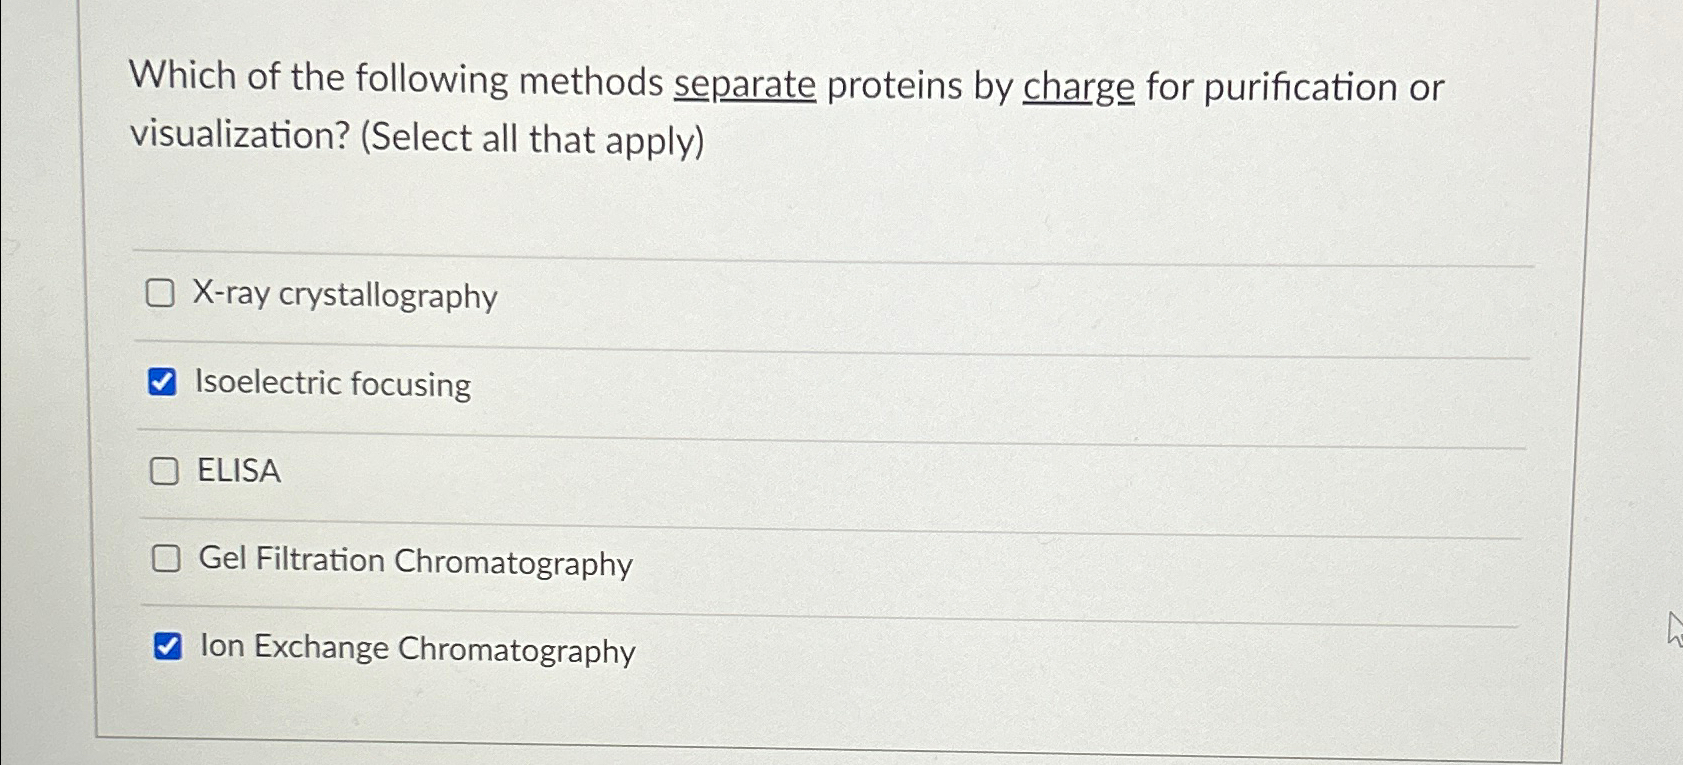1683x765 pixels.
Task: Toggle the empty ELISA checkbox on
Action: 165,470
